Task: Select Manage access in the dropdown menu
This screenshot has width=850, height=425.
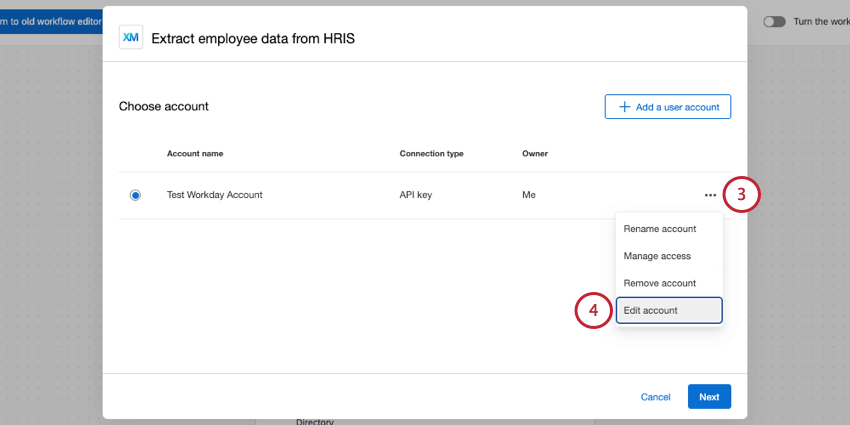Action: pos(657,256)
